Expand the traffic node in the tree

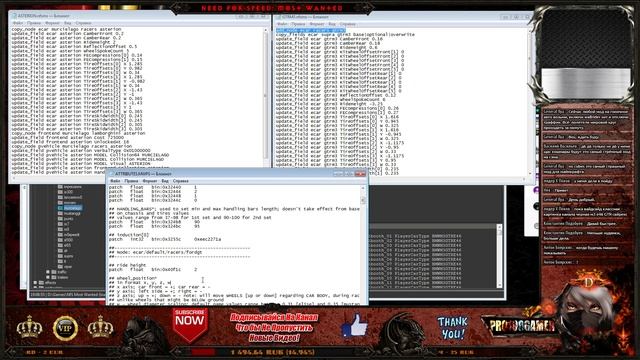point(47,272)
